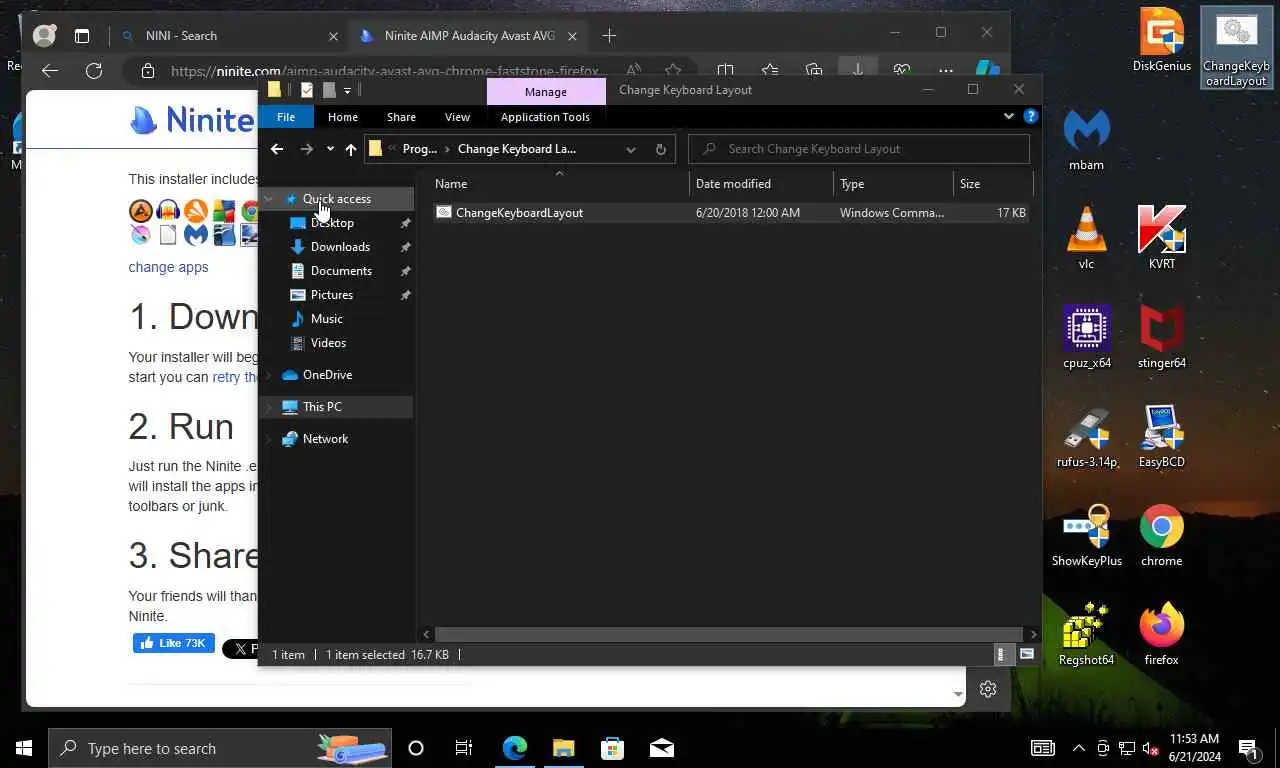Switch to the Share ribbon tab
This screenshot has width=1280, height=768.
401,117
